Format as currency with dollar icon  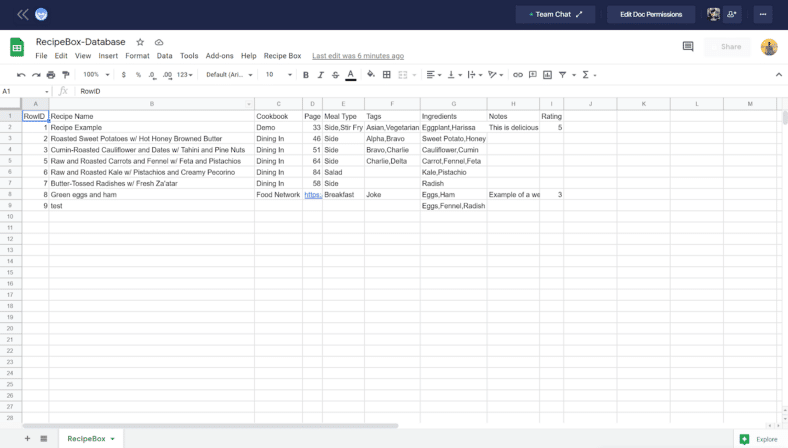pos(124,75)
